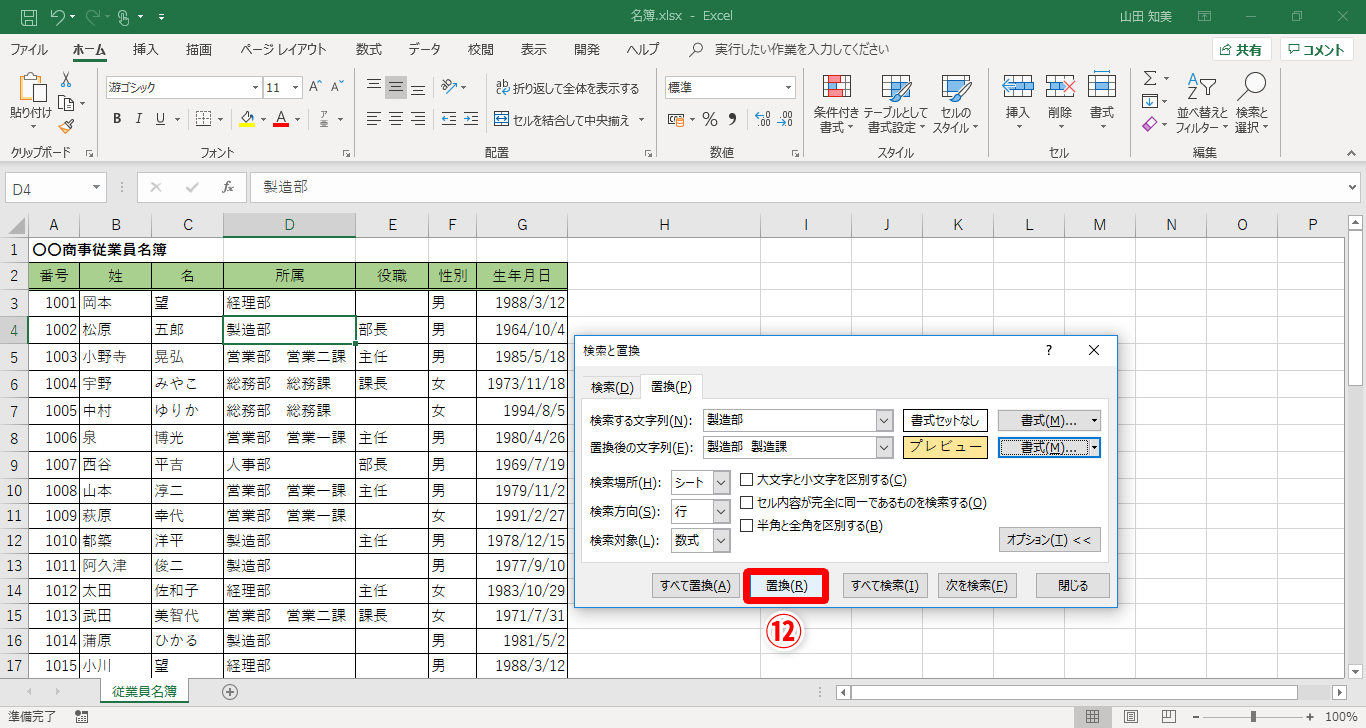The image size is (1366, 728).
Task: Click the すべて検索(I) button
Action: pos(885,585)
